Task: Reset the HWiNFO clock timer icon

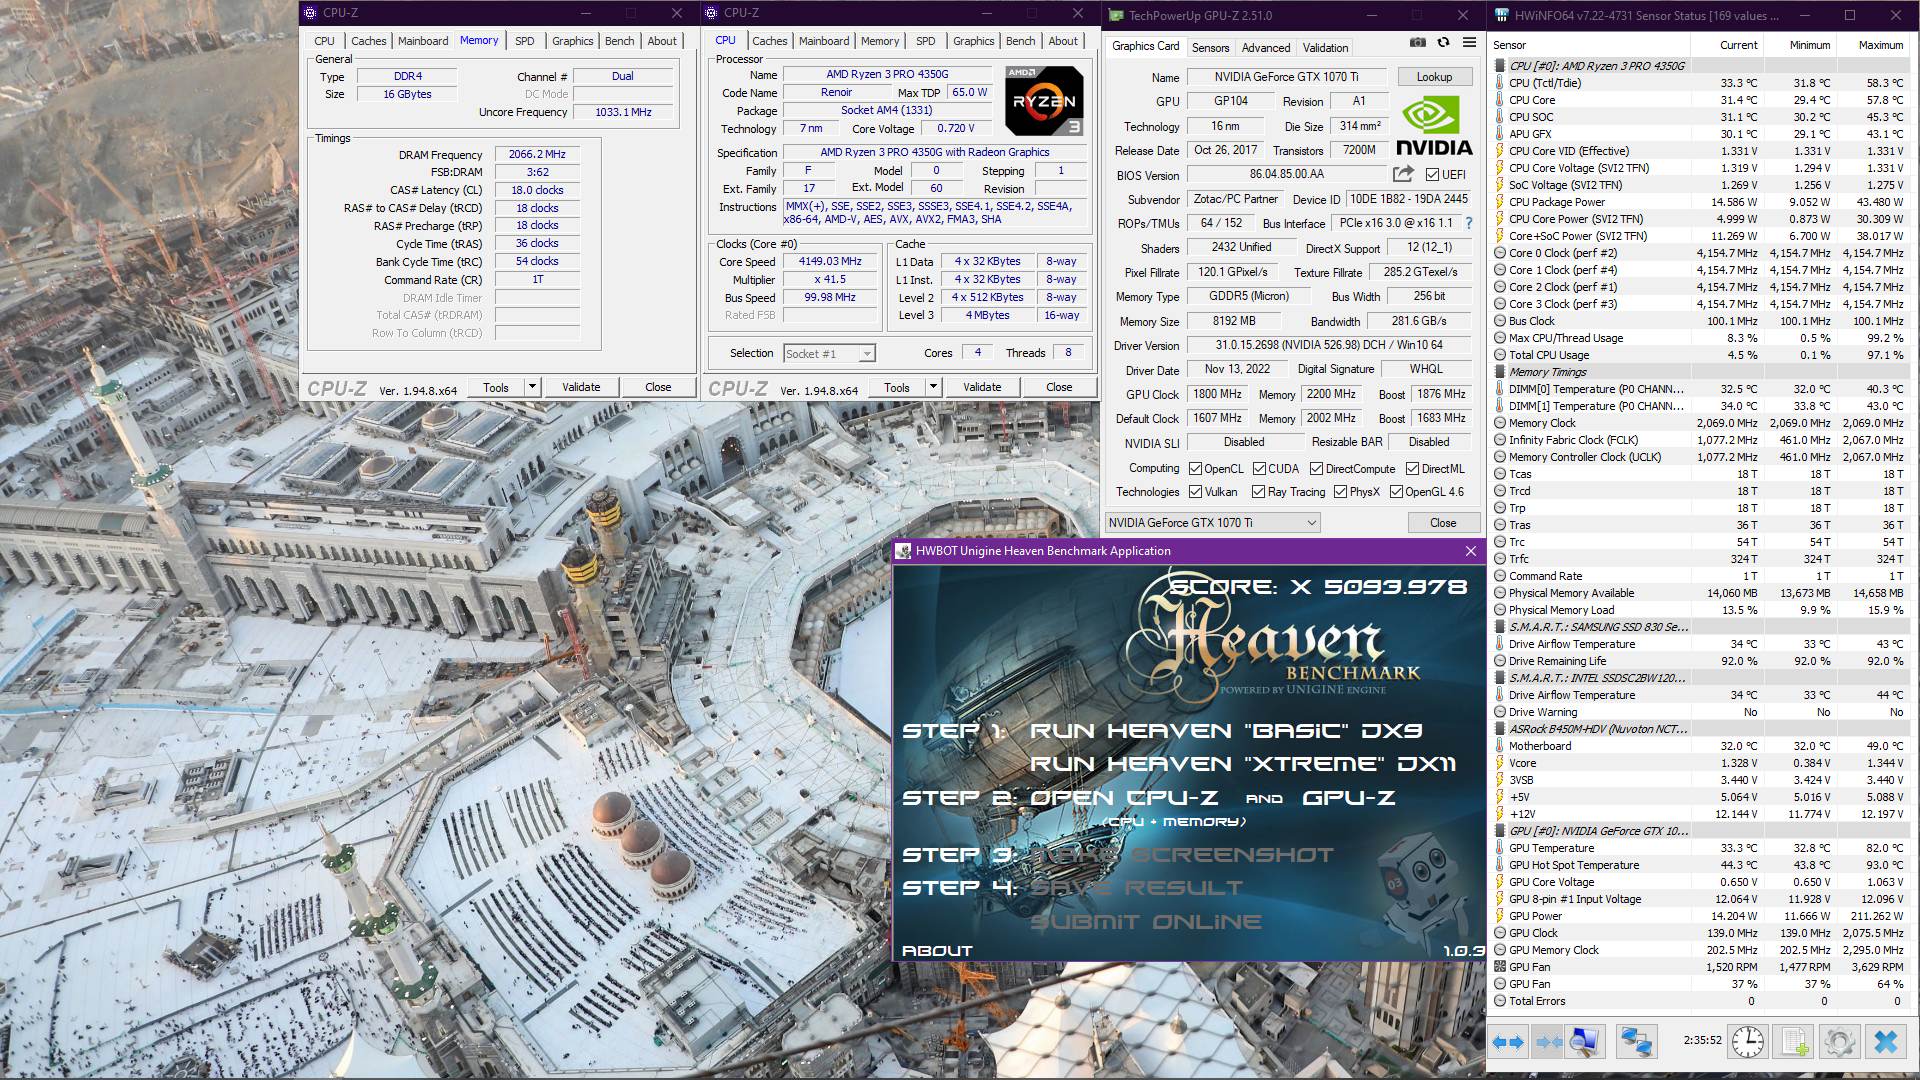Action: (1748, 1042)
